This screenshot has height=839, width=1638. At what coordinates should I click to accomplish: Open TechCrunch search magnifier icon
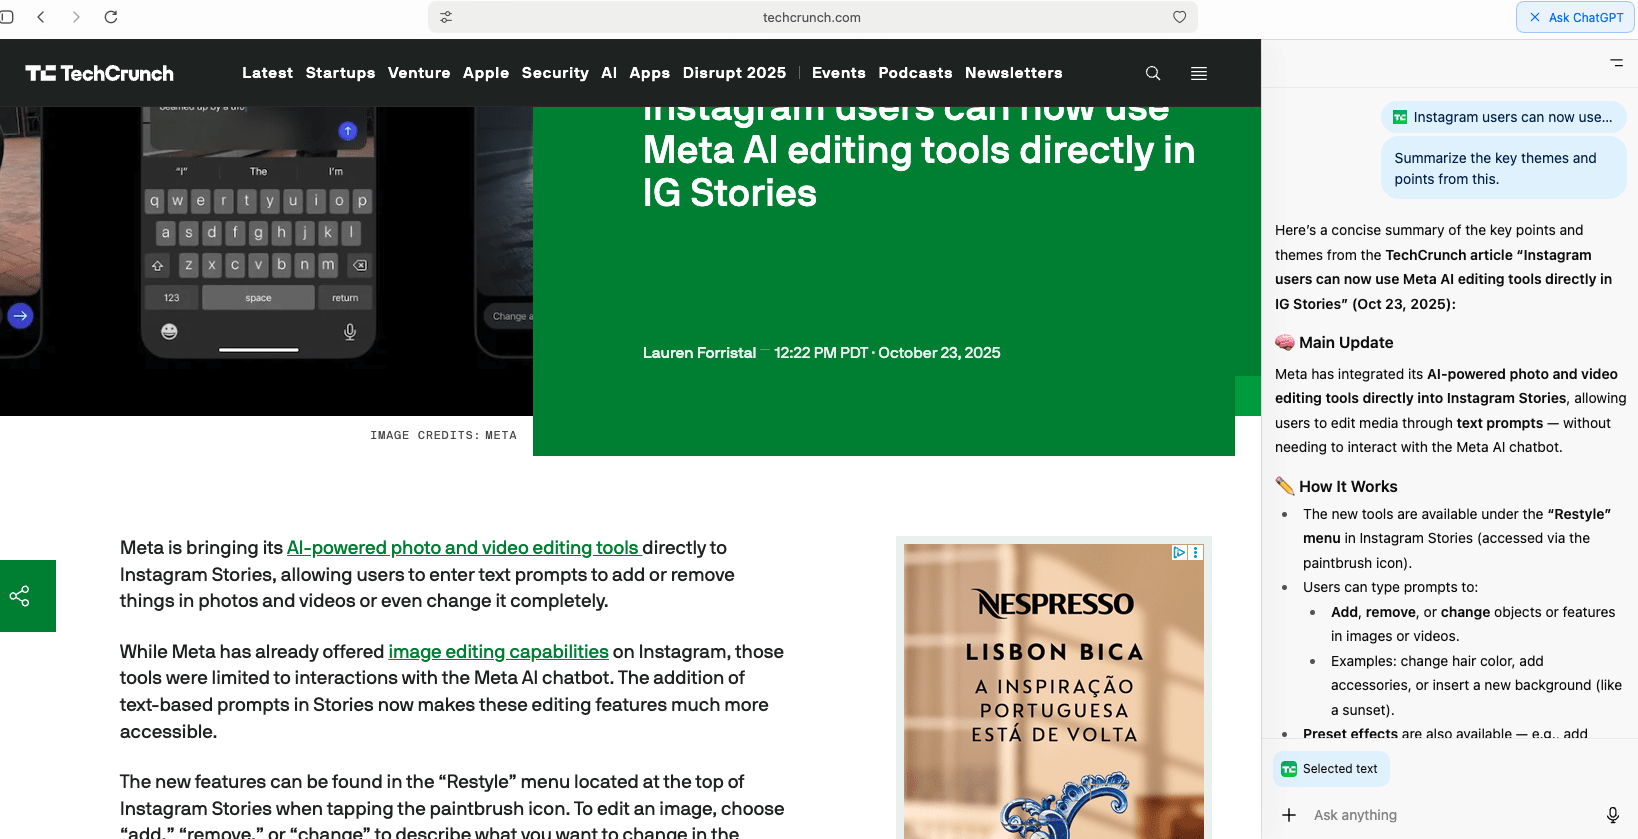pos(1153,73)
